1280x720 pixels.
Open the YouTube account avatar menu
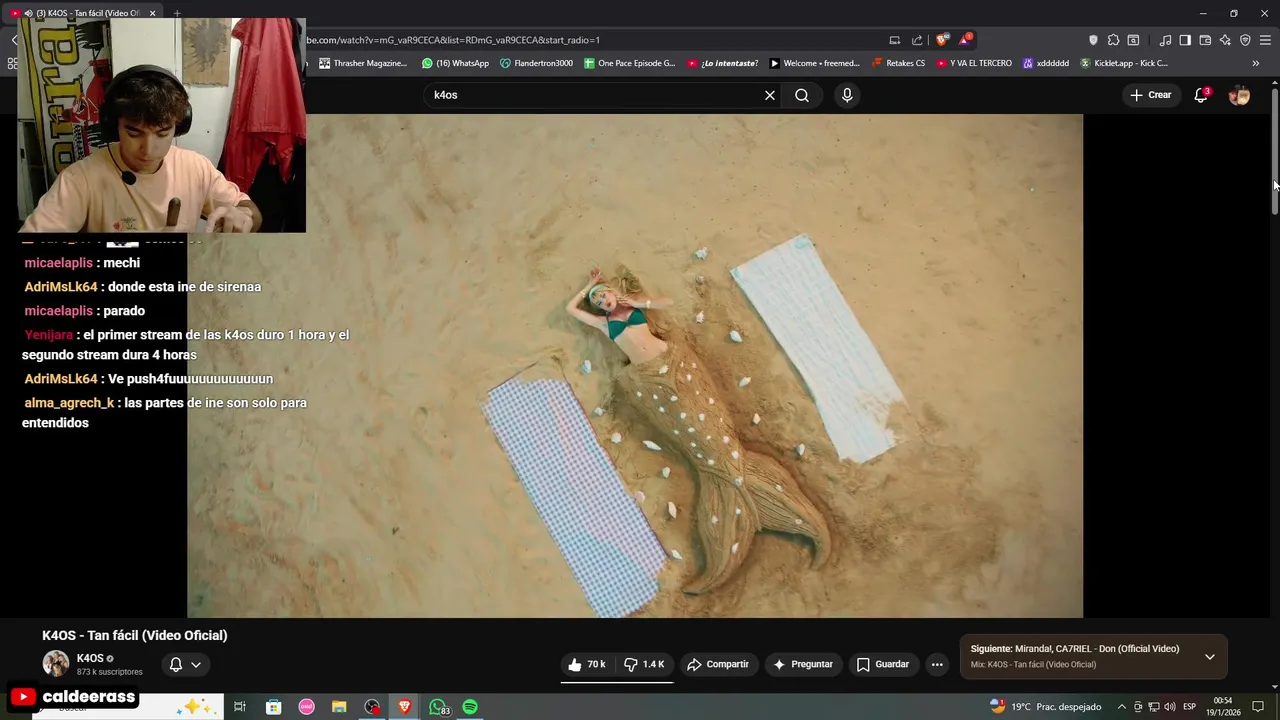[1239, 95]
